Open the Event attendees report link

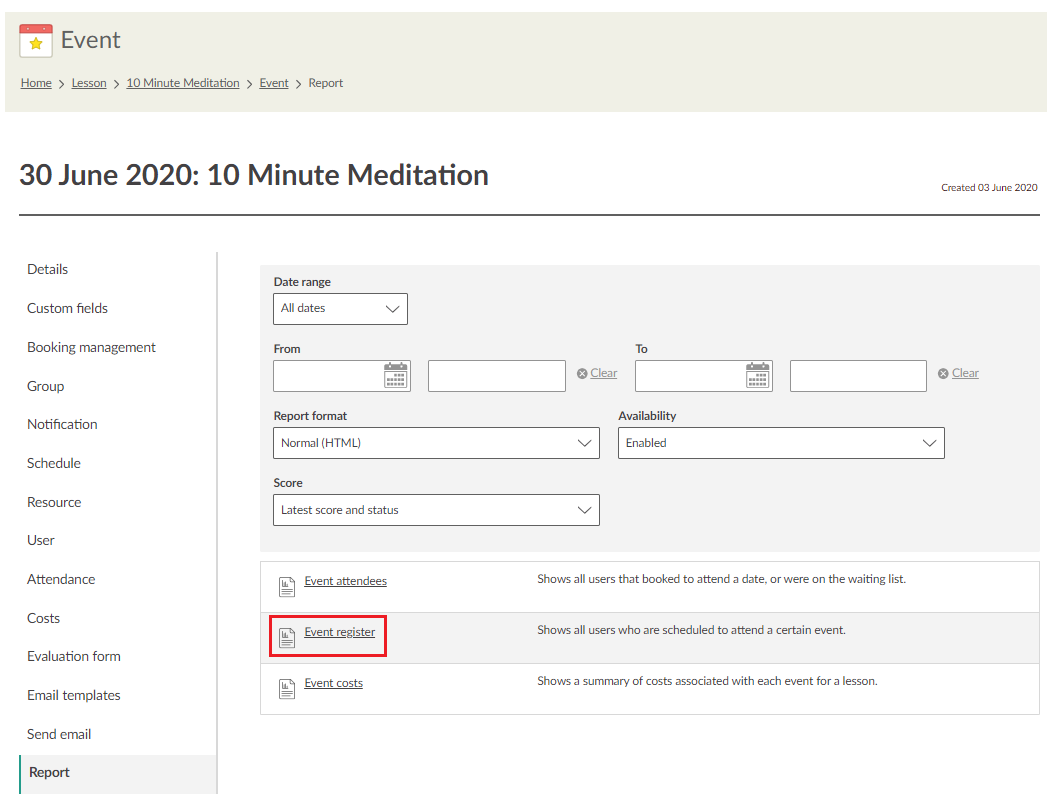point(345,581)
